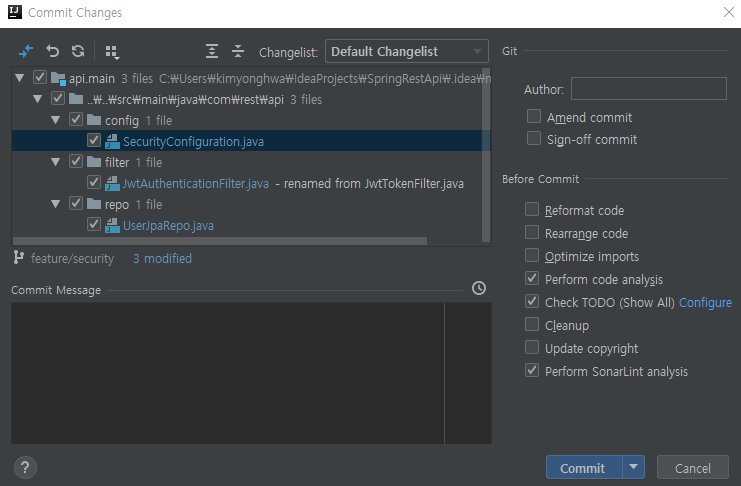Click the help question mark button
Screen dimensions: 741x486
25,468
